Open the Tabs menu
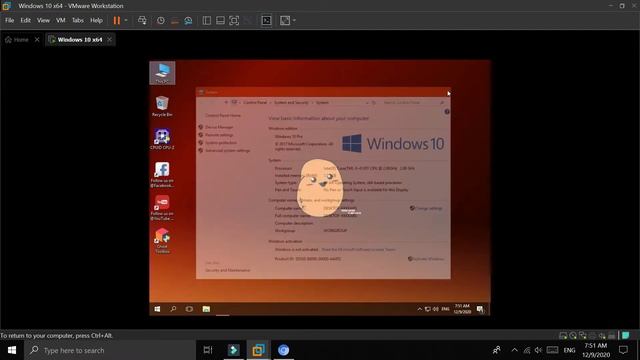Viewport: 640px width, 360px height. coord(78,20)
